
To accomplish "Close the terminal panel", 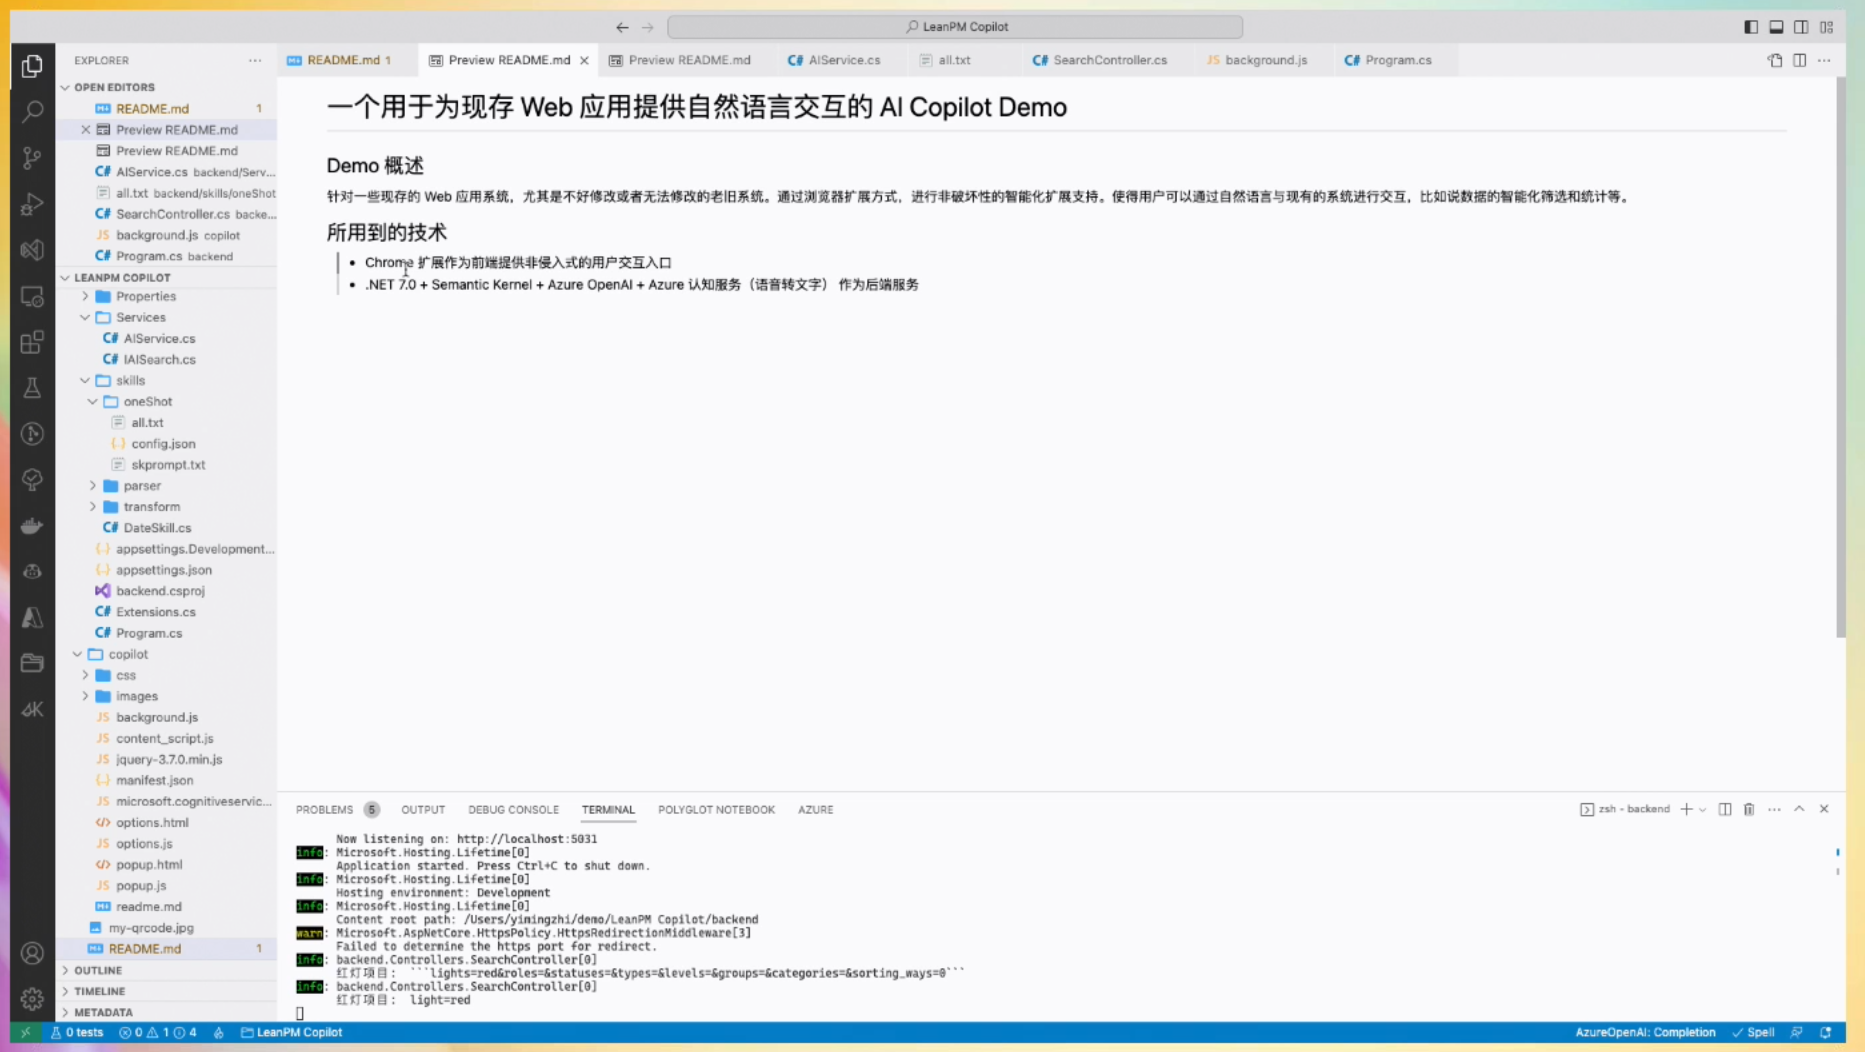I will (1824, 809).
